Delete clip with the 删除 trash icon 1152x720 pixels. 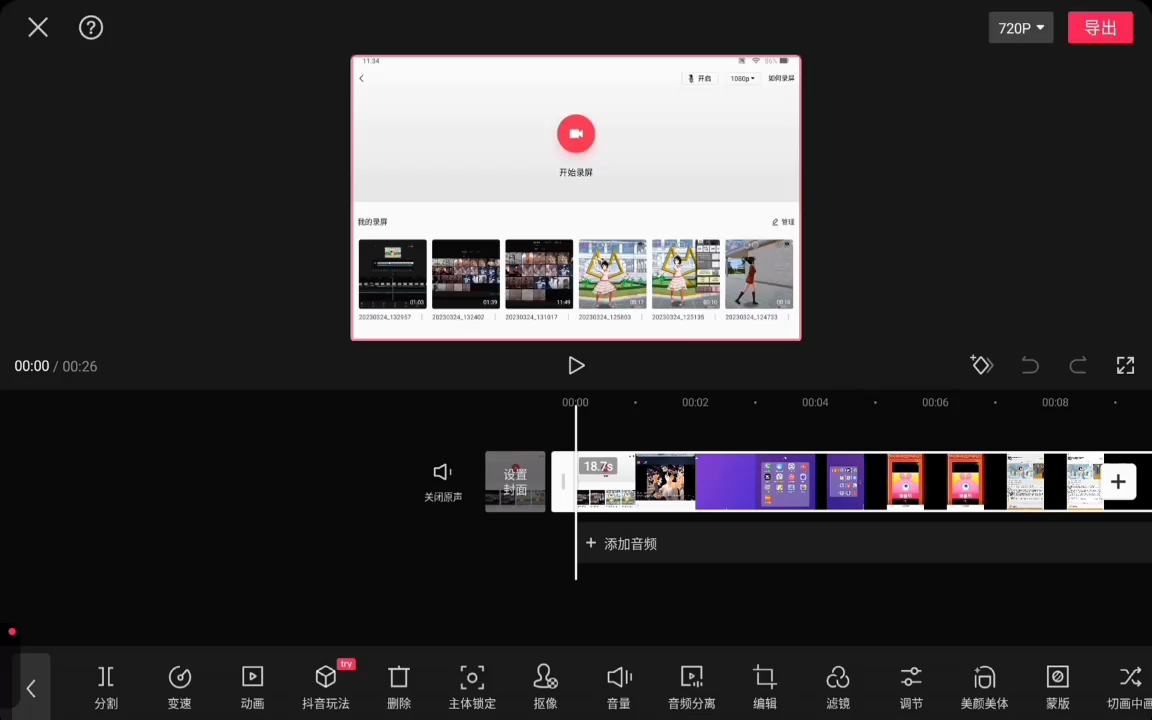tap(399, 686)
